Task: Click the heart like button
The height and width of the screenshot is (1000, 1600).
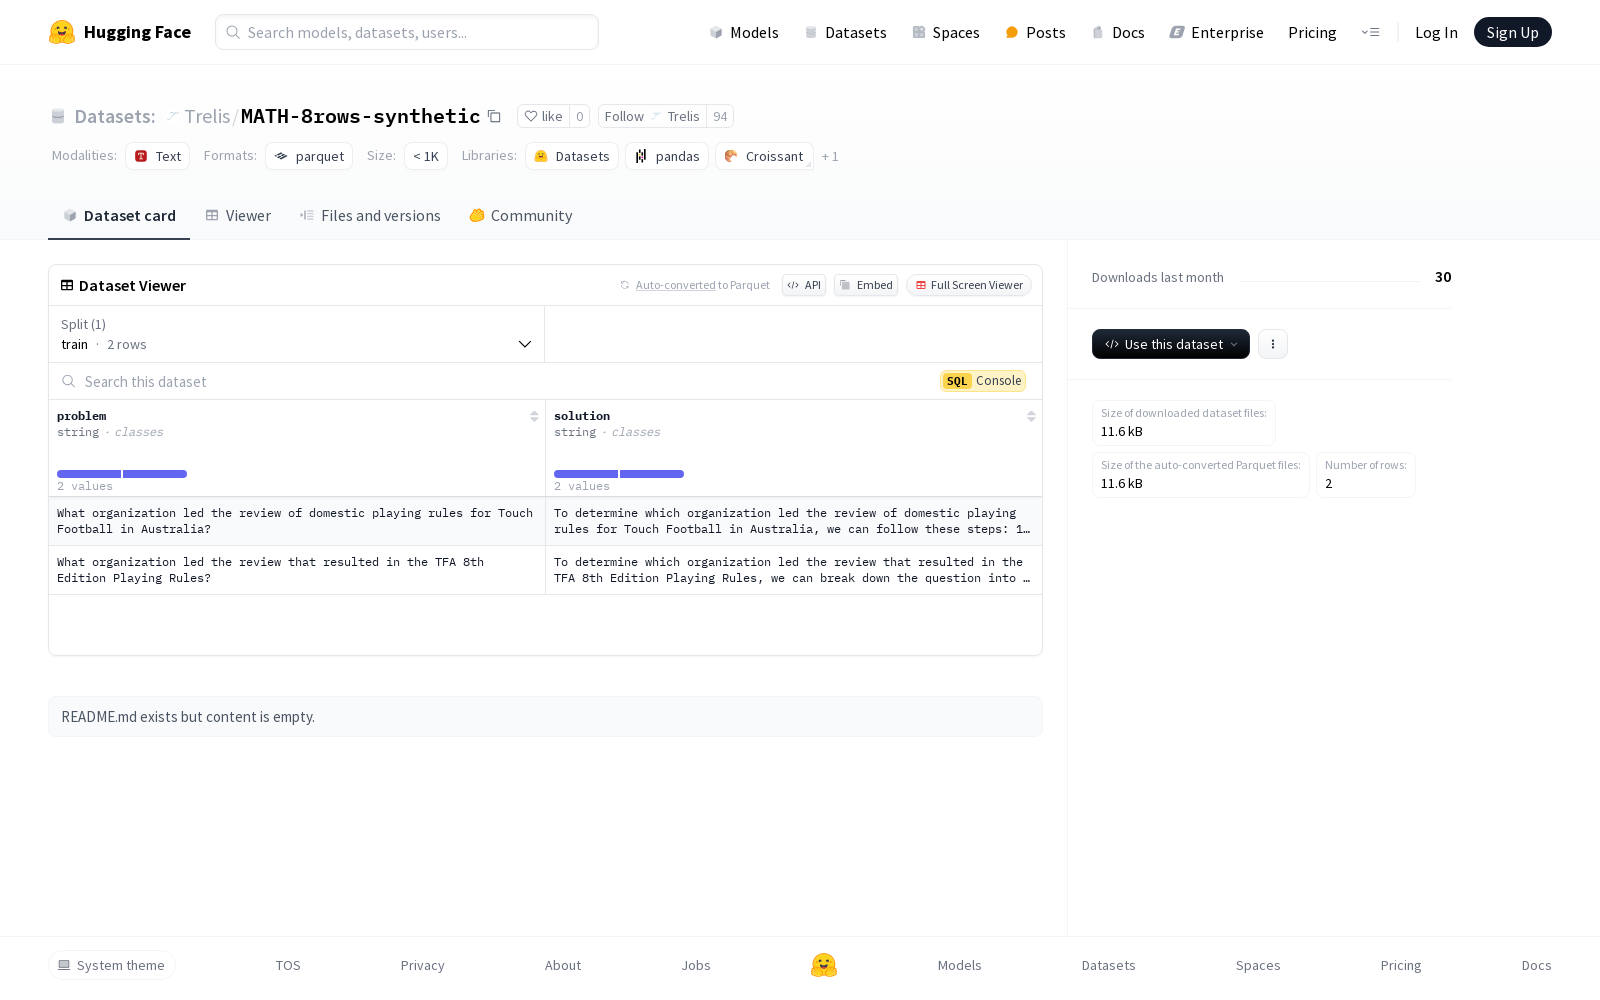Action: point(544,116)
